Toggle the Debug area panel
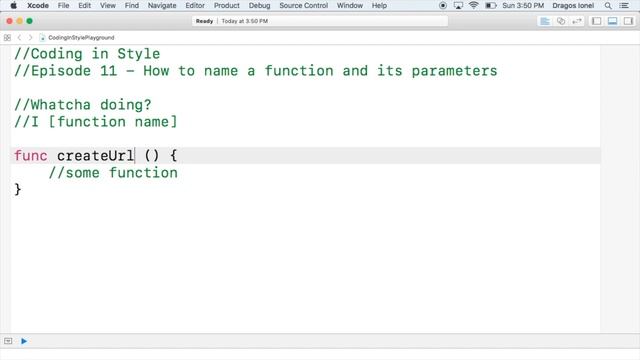The width and height of the screenshot is (640, 360). click(x=613, y=21)
